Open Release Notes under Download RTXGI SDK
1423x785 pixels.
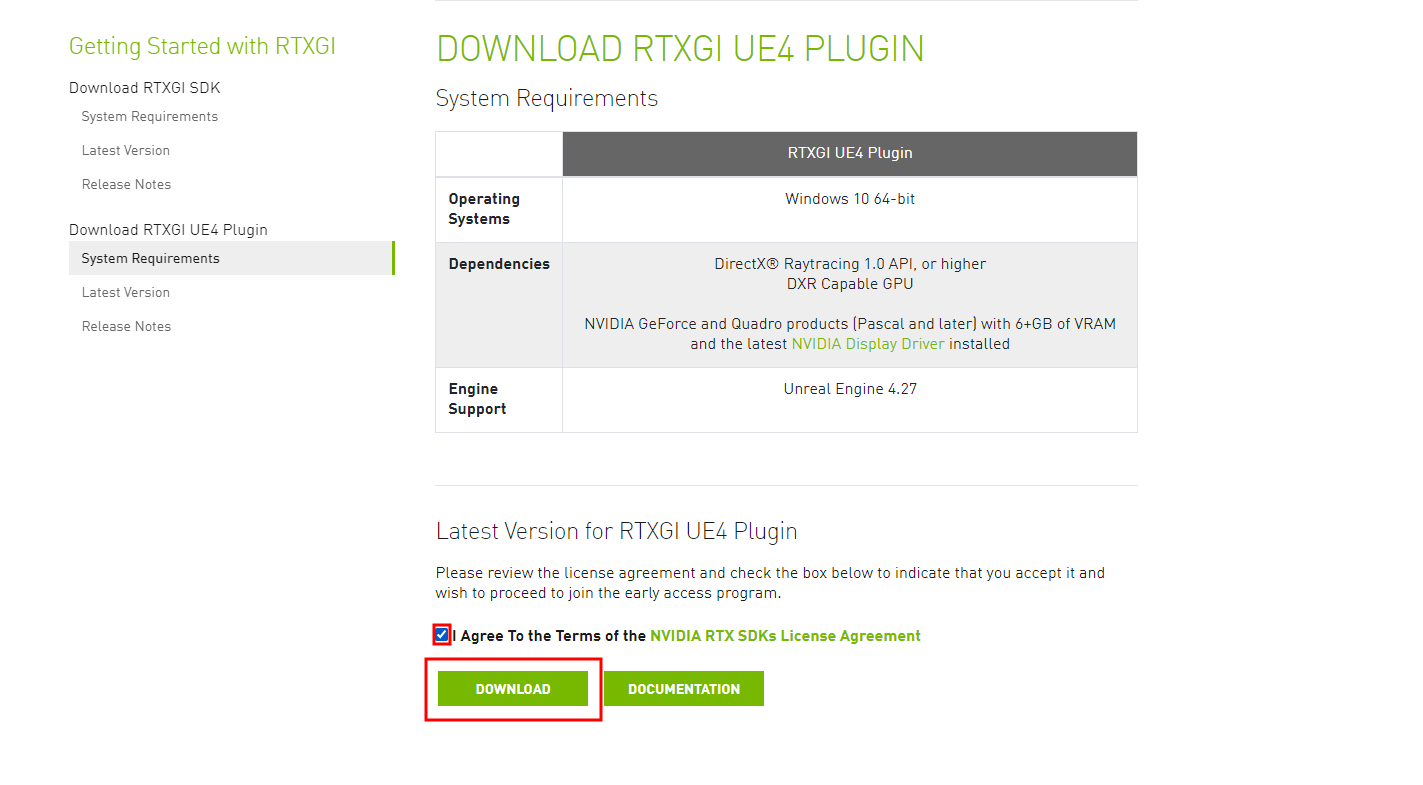127,185
